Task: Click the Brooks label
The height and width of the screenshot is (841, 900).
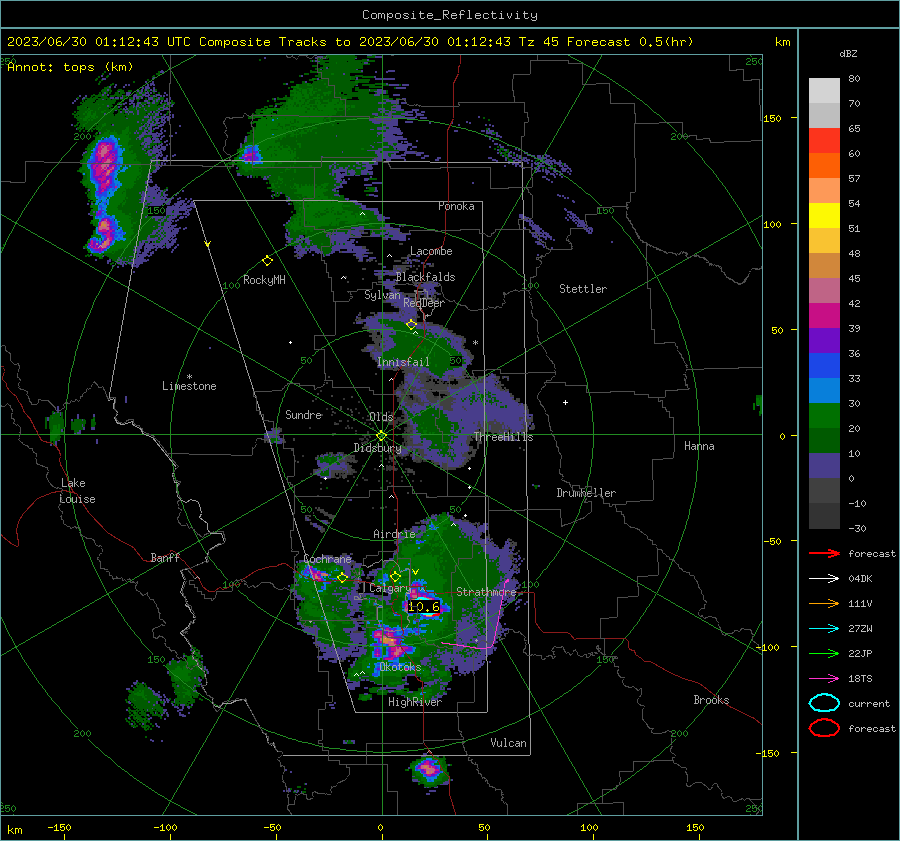Action: click(x=711, y=700)
